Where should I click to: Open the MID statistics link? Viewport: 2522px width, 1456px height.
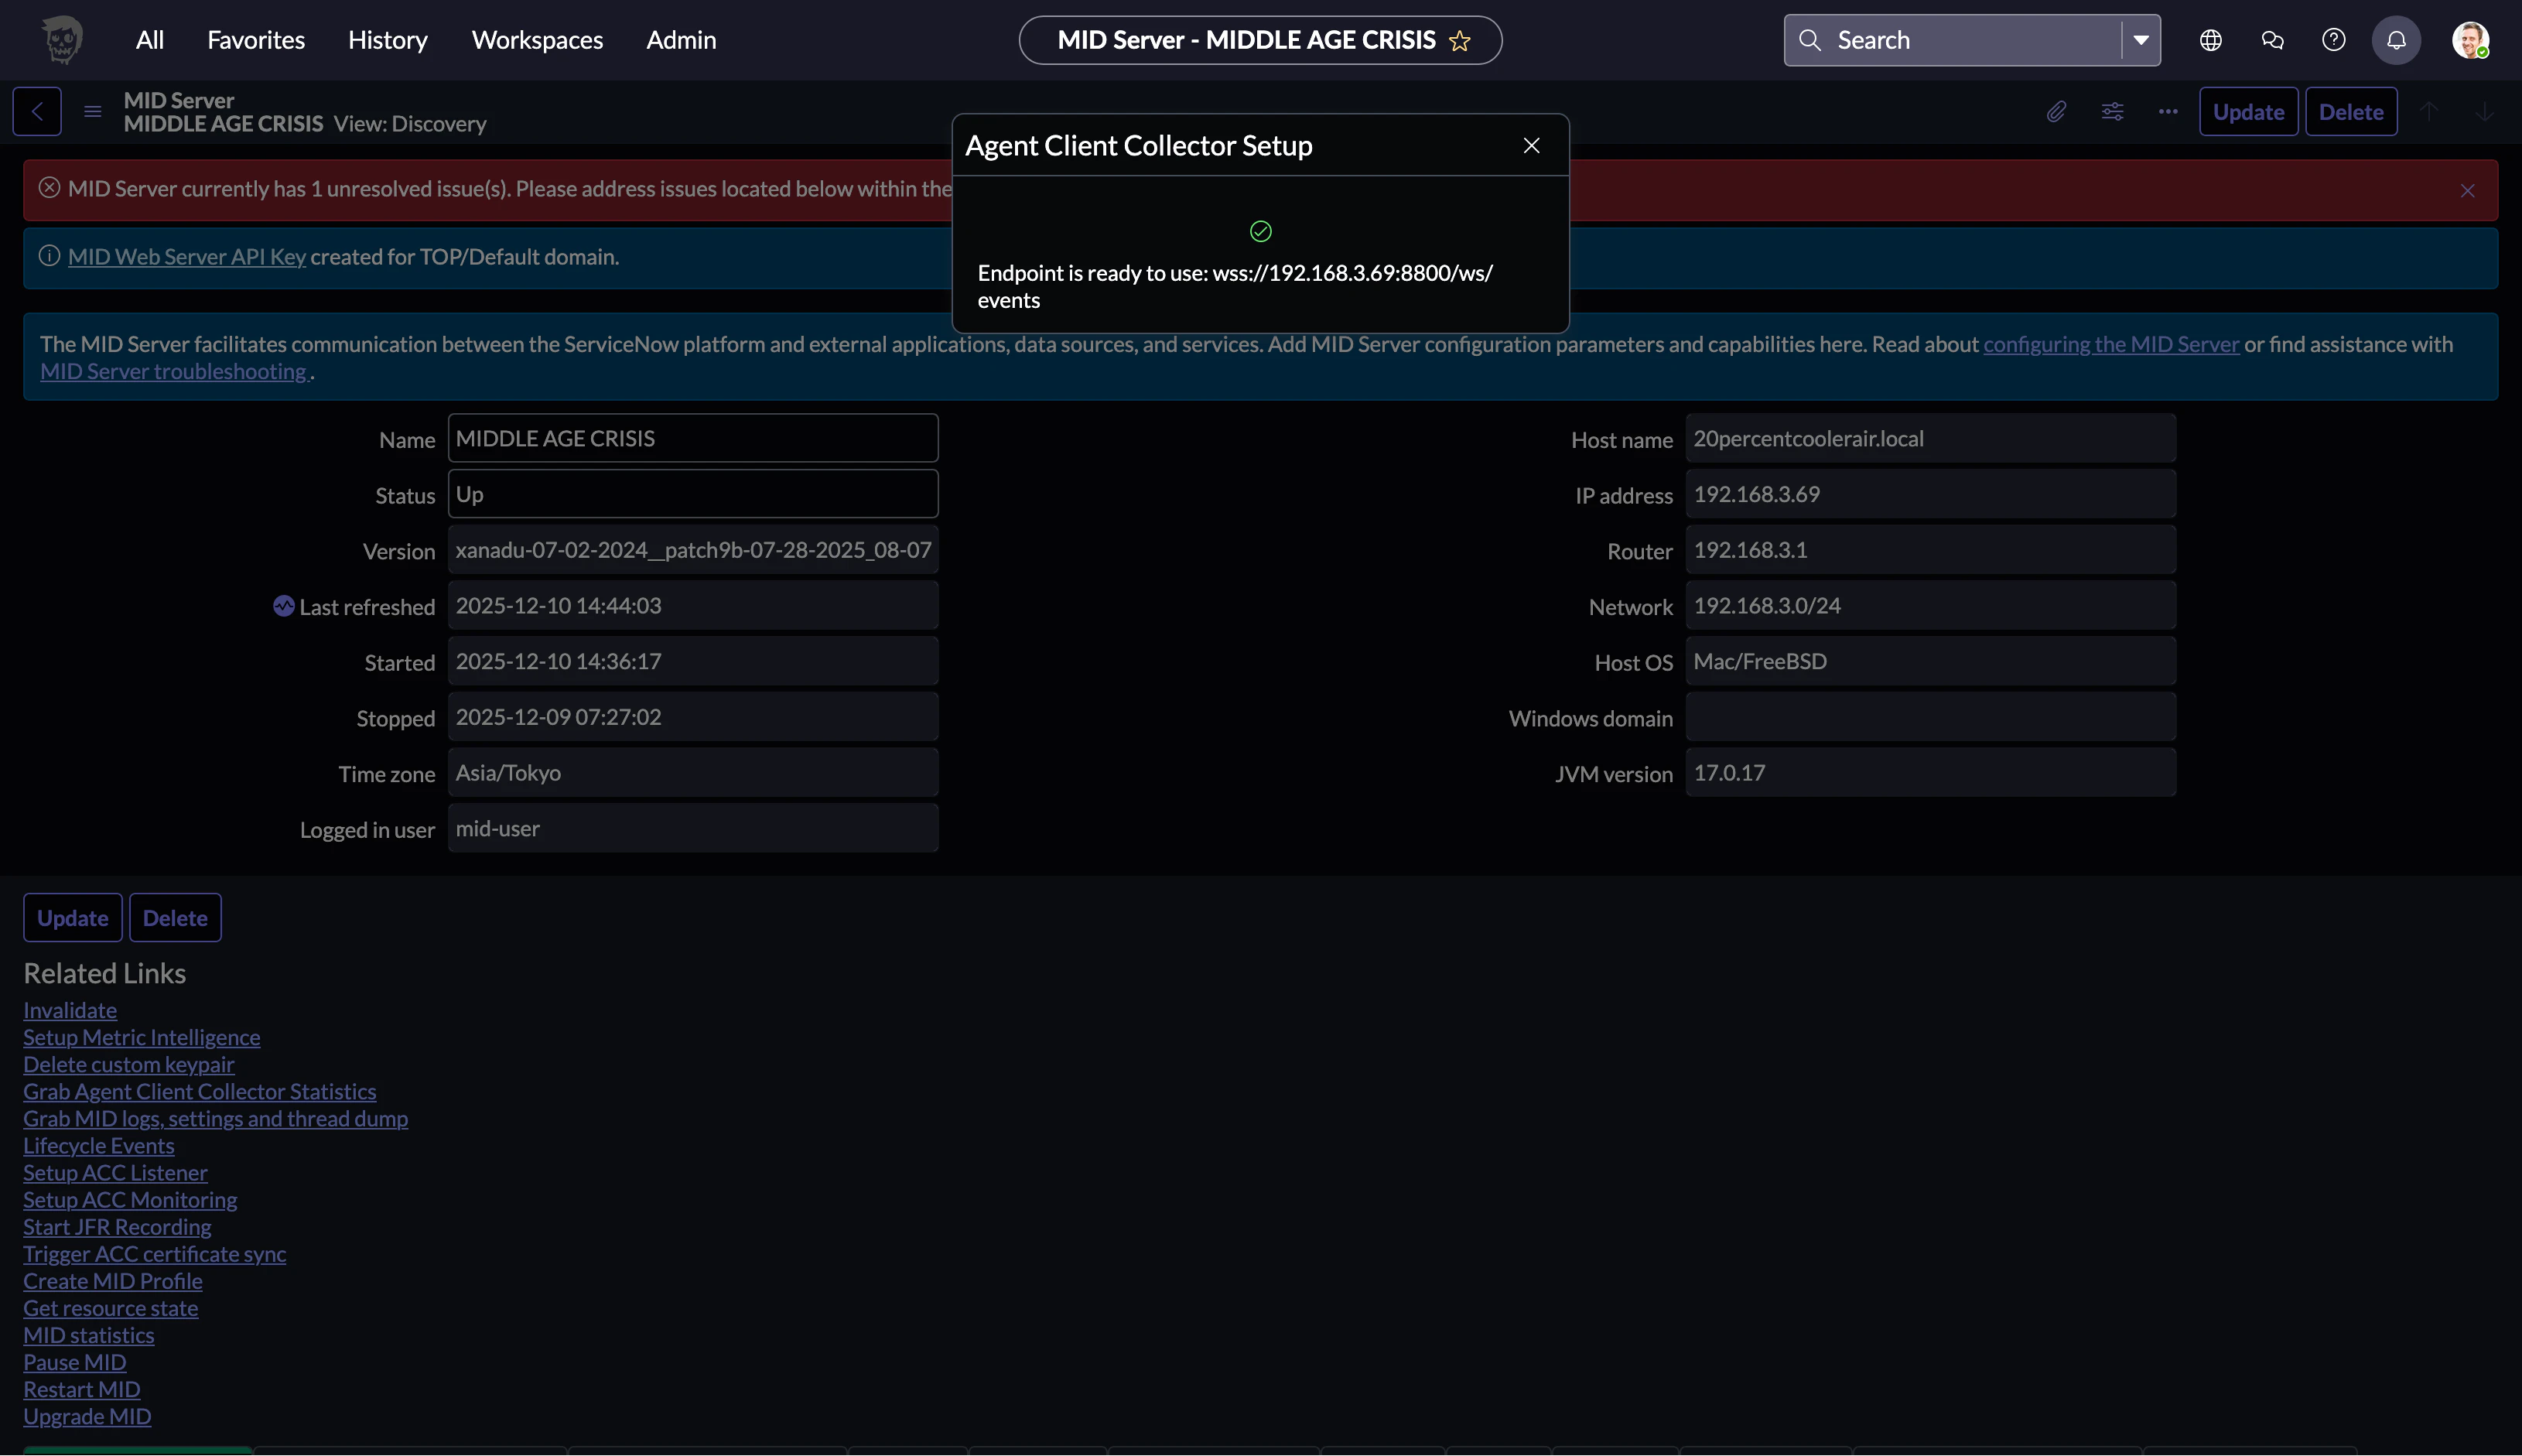89,1334
